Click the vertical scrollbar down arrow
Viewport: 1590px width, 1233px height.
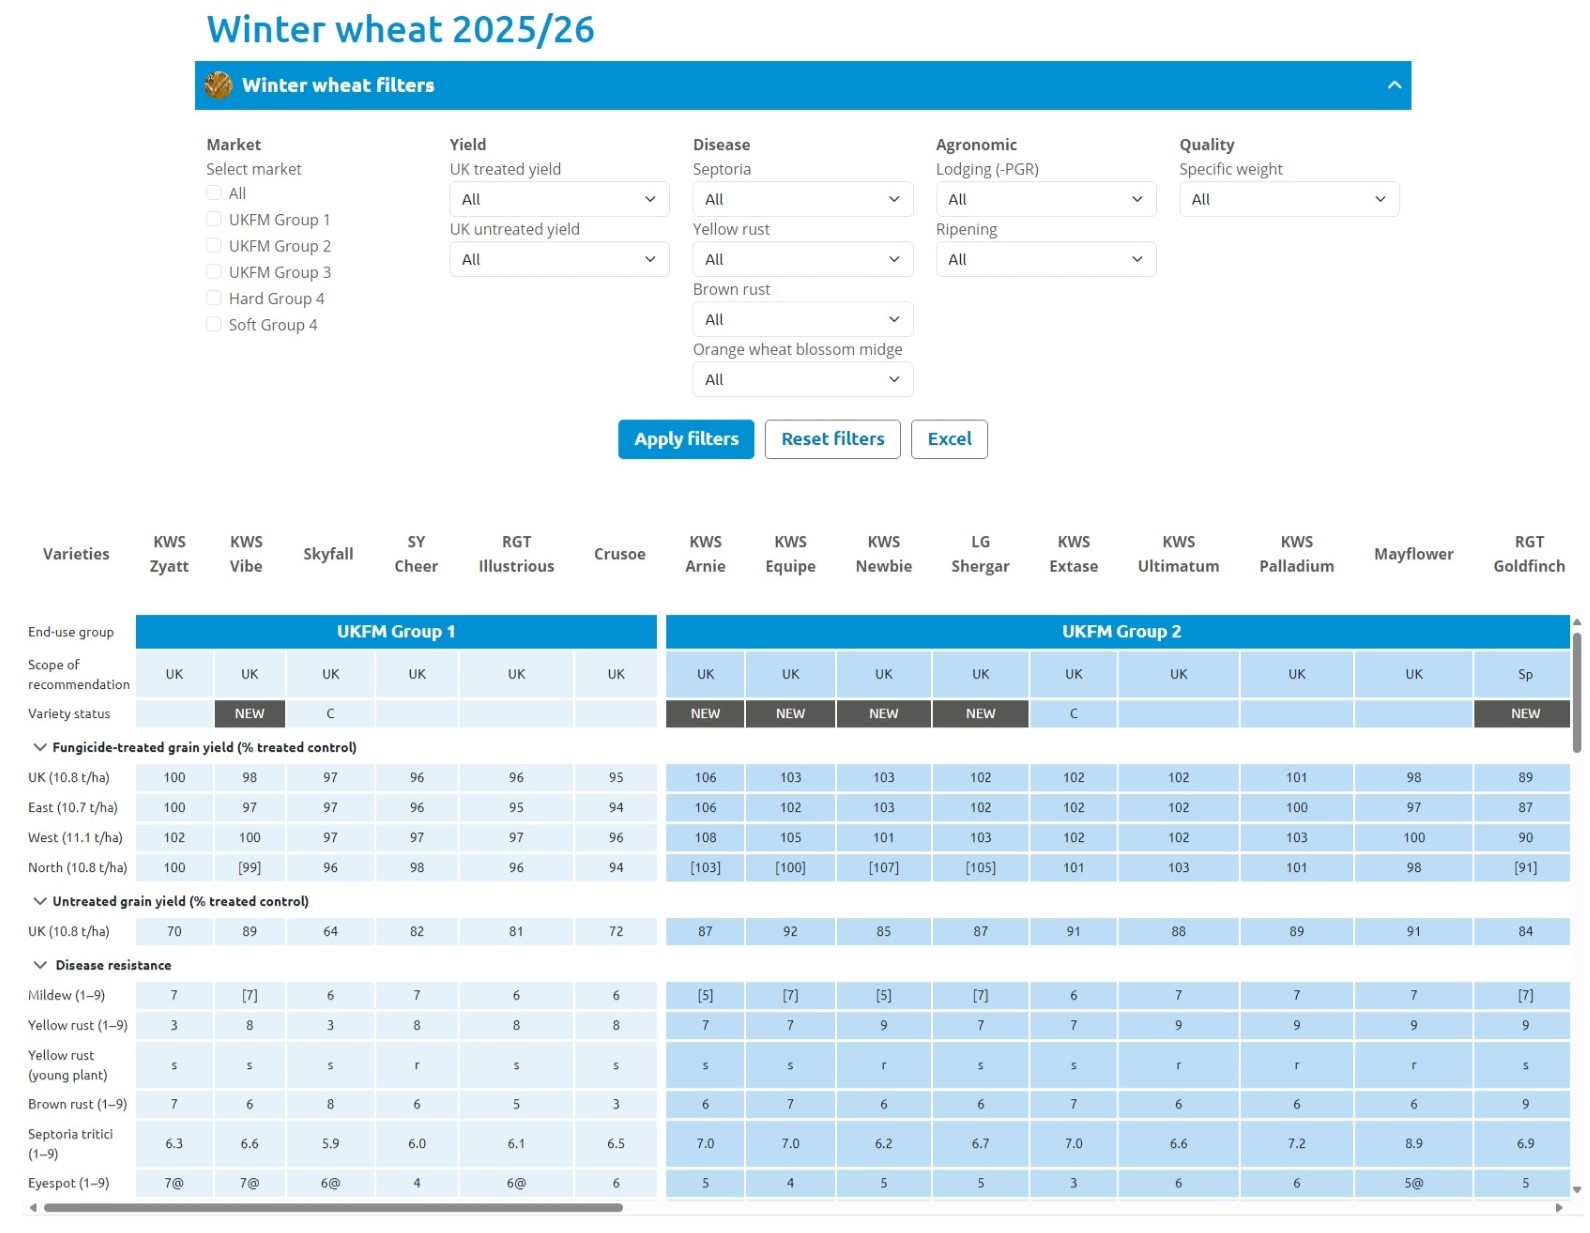pyautogui.click(x=1577, y=1190)
